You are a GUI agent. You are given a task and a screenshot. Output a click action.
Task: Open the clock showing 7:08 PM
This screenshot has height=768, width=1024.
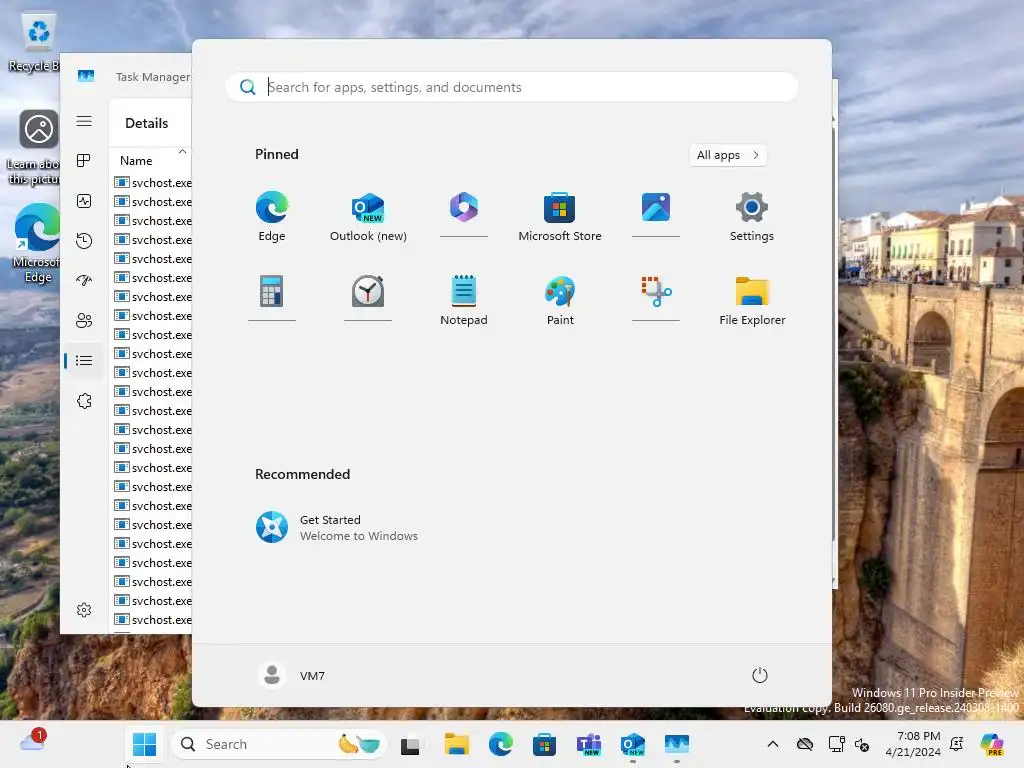pos(913,744)
